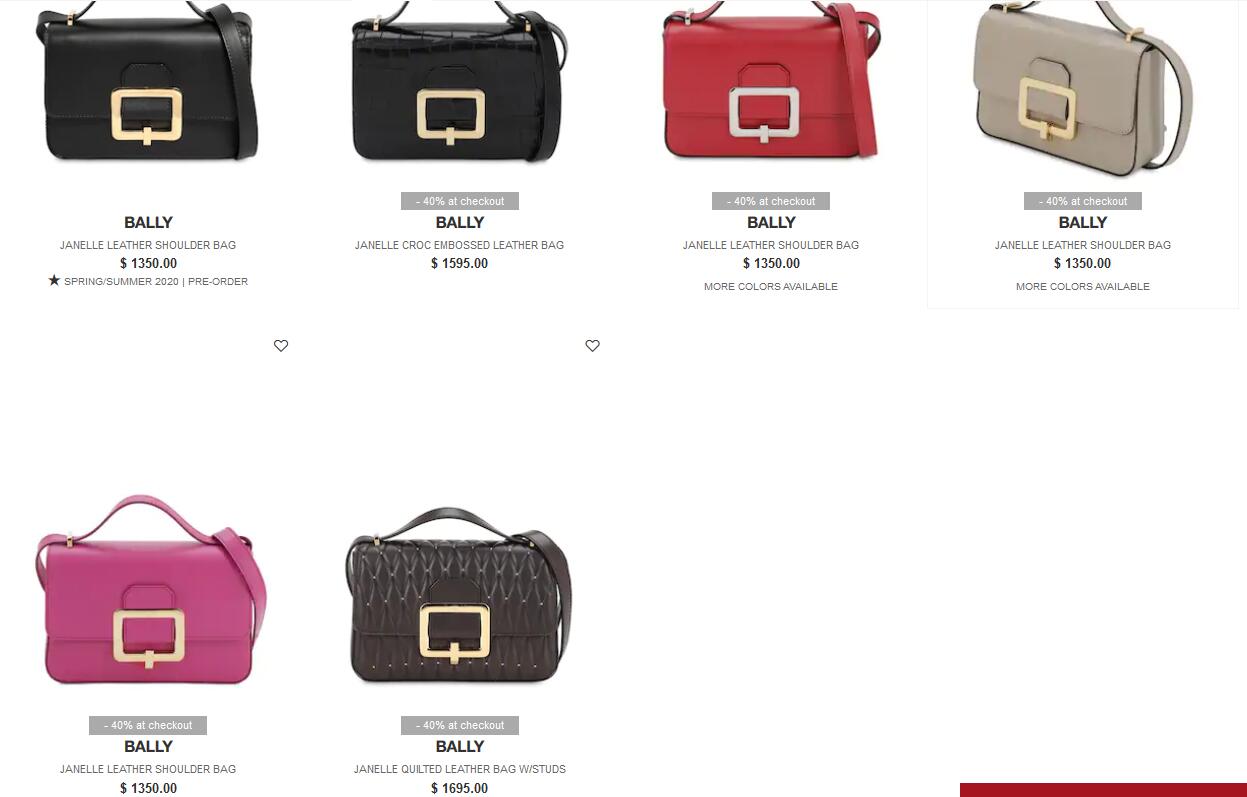Screen dimensions: 1247x797
Task: Open the quilted studded leather bag photo
Action: point(460,596)
